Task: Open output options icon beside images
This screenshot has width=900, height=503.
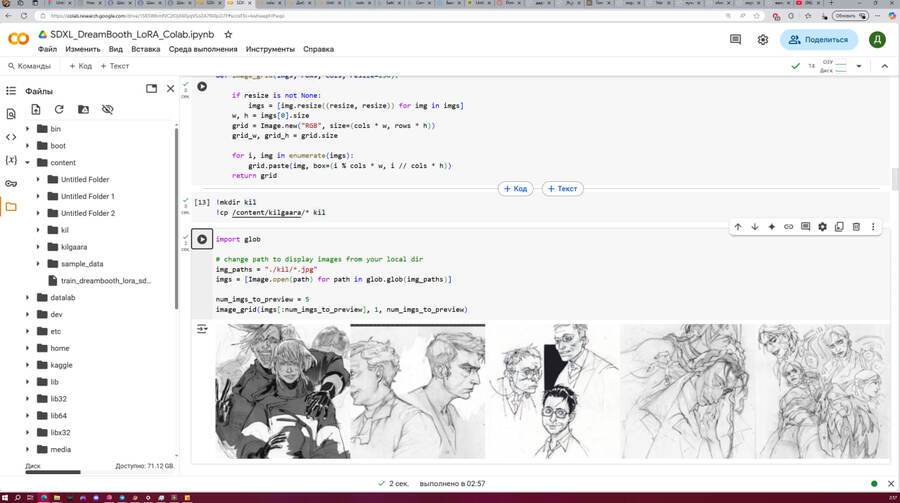Action: pos(202,329)
